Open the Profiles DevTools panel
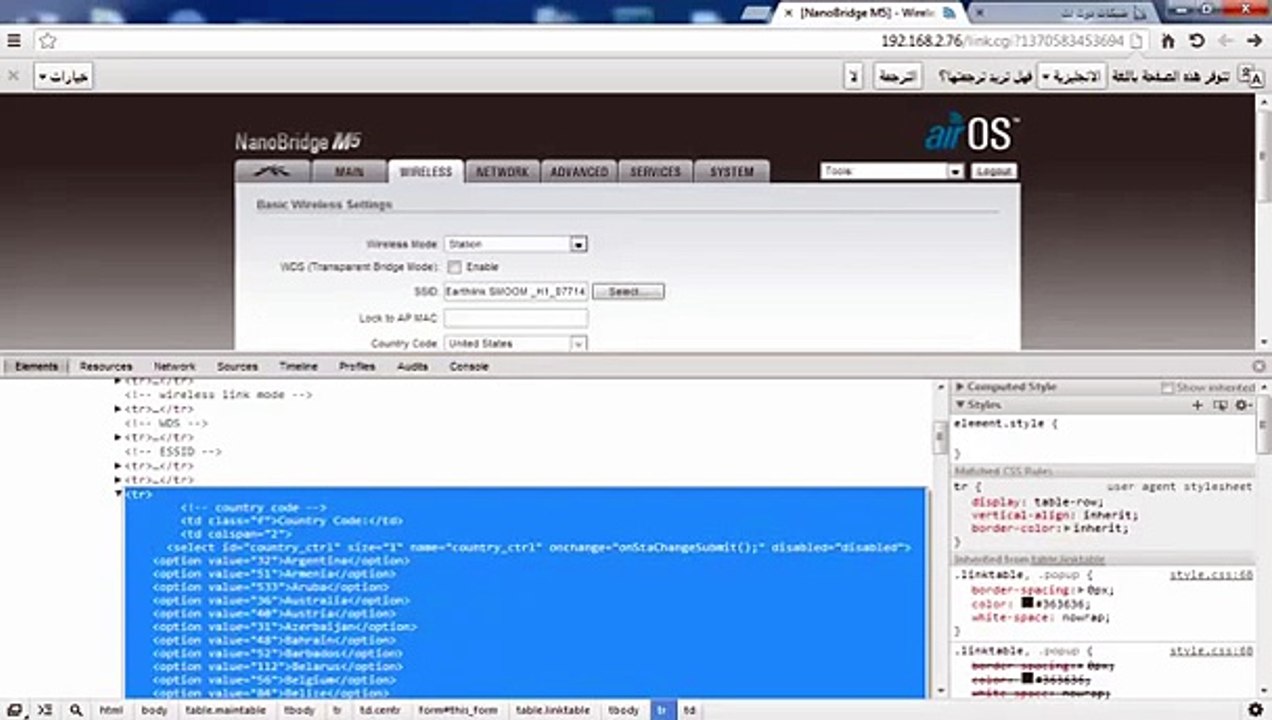Viewport: 1272px width, 720px height. (x=357, y=366)
